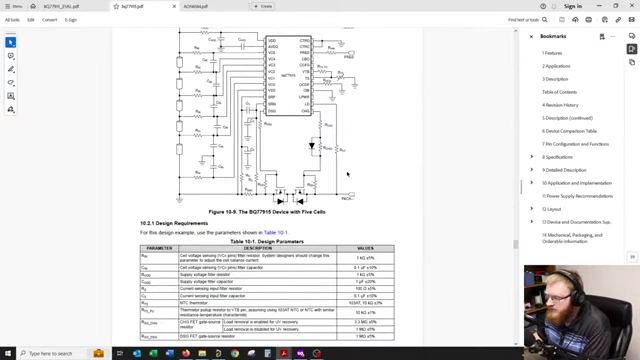Image resolution: width=640 pixels, height=360 pixels.
Task: Toggle the bookmarks panel icon
Action: [x=632, y=49]
